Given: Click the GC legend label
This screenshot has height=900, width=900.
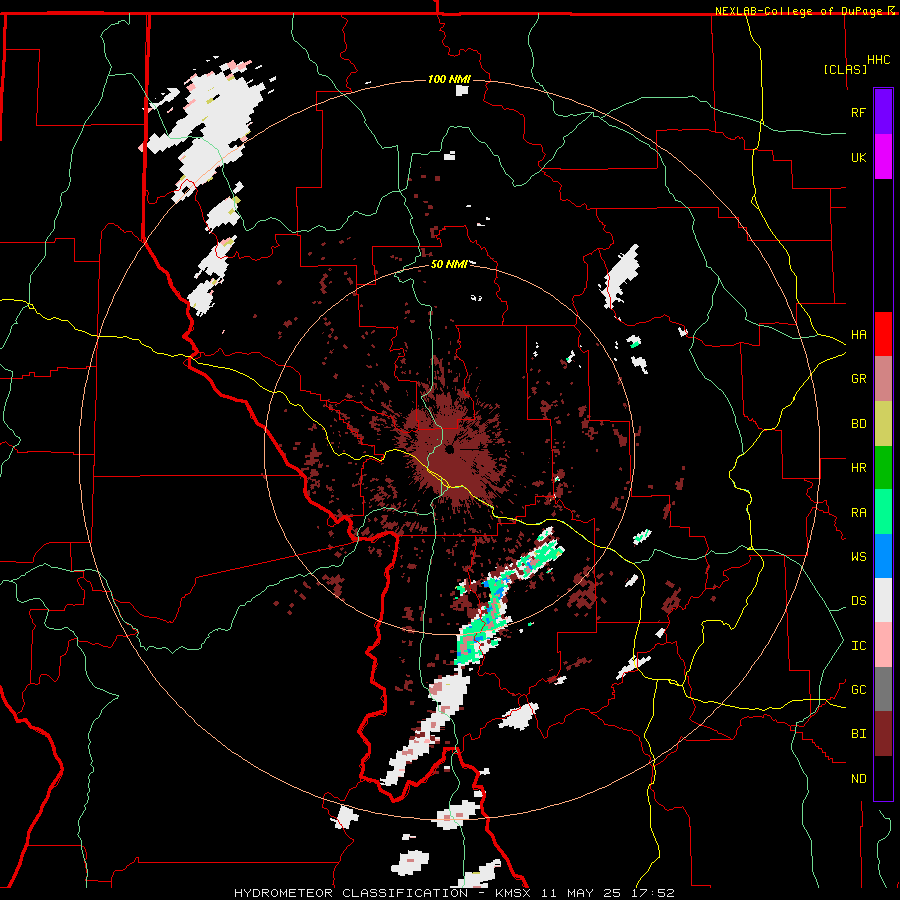Looking at the screenshot, I should [x=858, y=690].
